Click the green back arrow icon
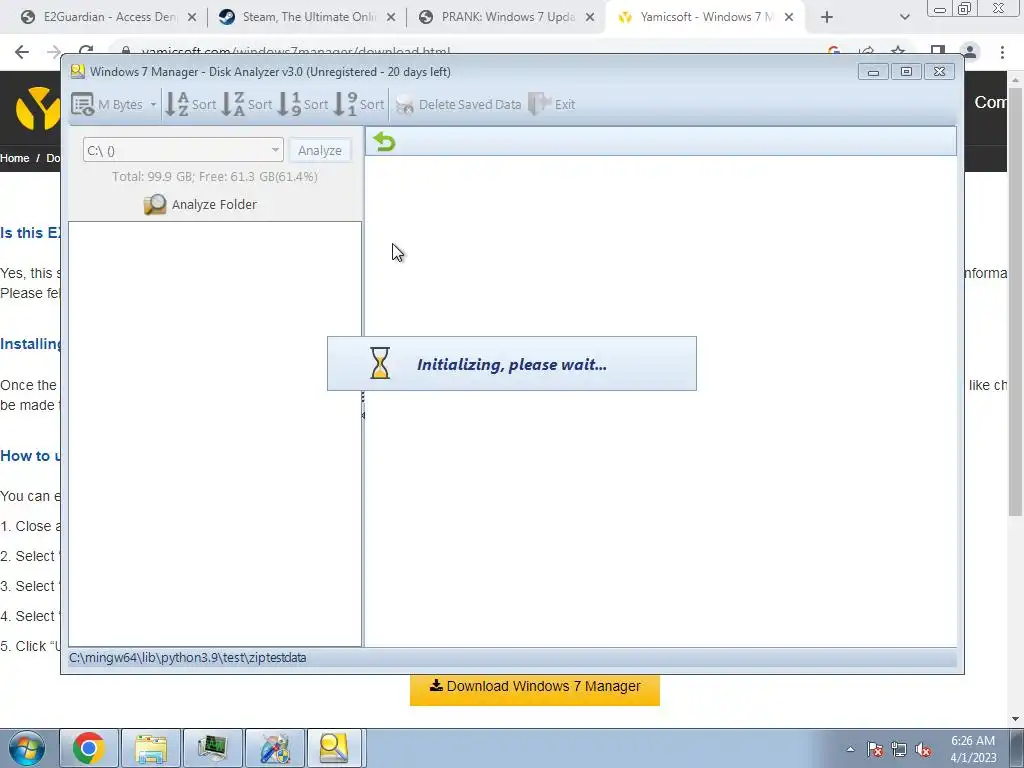This screenshot has width=1024, height=768. (384, 142)
